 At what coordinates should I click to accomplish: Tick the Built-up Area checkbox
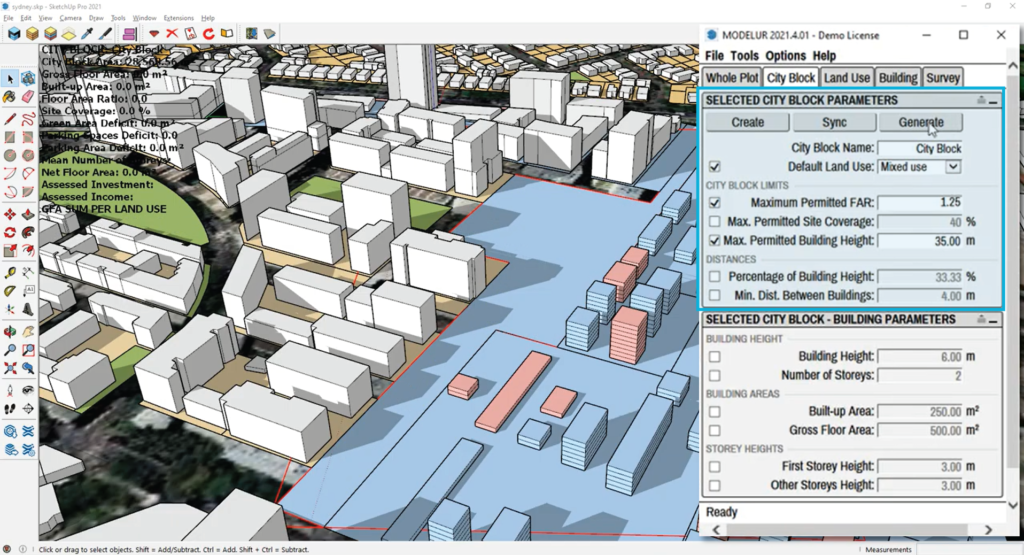point(714,411)
